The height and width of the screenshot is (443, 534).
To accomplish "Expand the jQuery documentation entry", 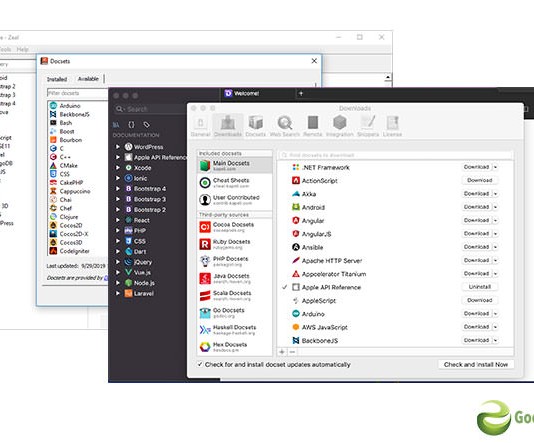I will coord(117,262).
